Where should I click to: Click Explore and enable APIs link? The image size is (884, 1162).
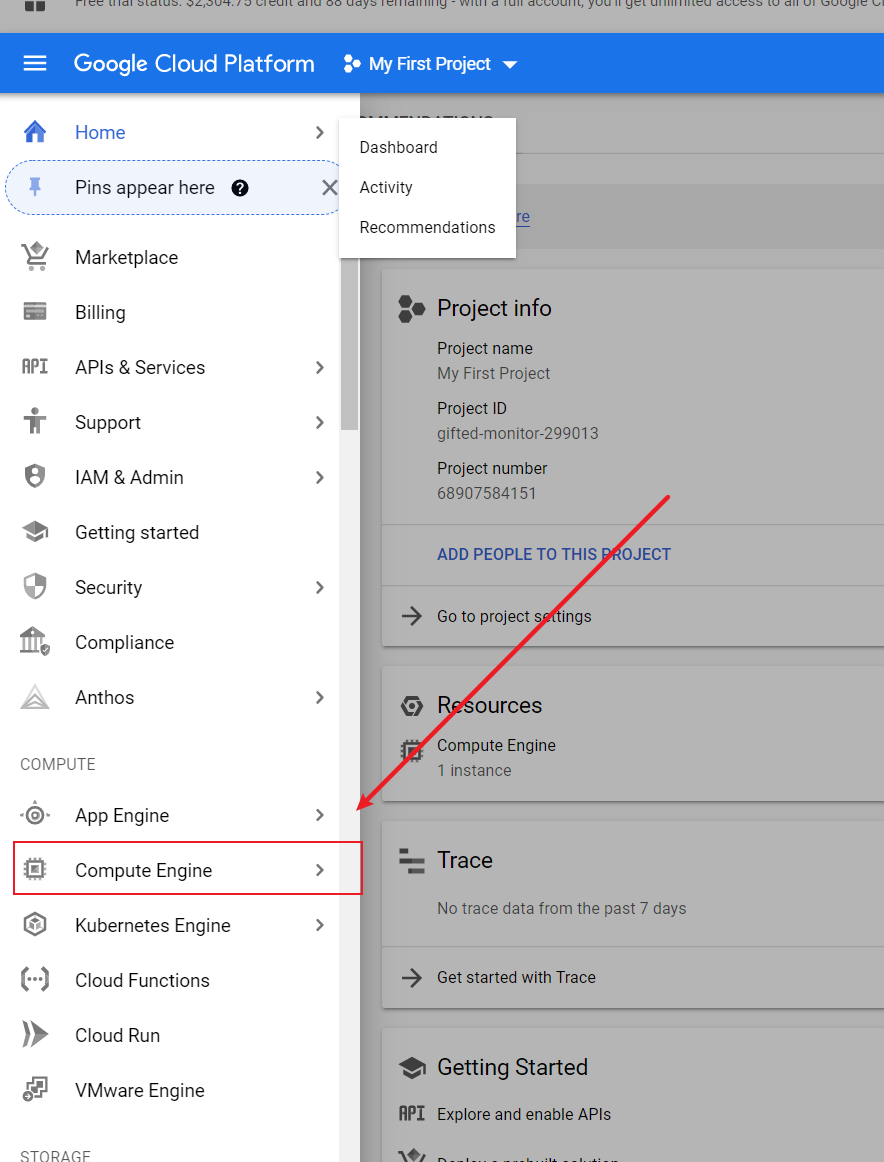coord(523,1114)
